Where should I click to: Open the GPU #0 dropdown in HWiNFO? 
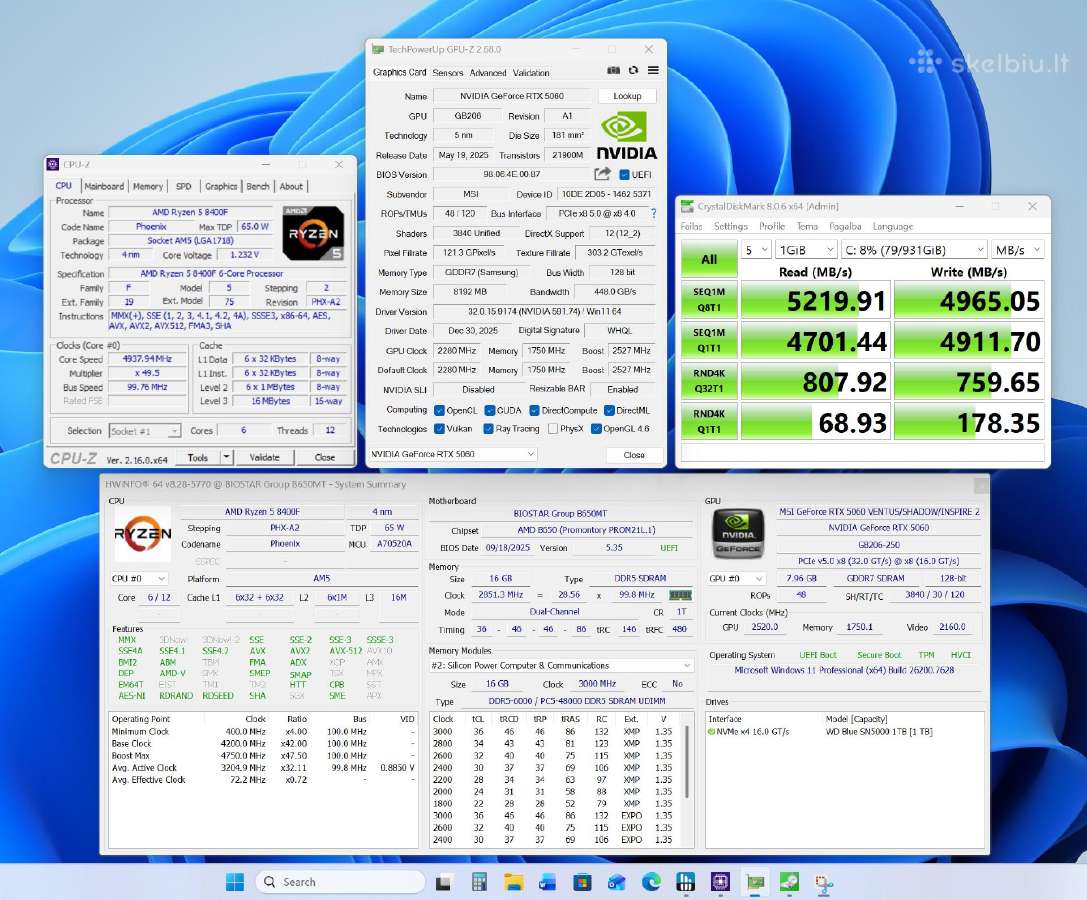coord(736,578)
